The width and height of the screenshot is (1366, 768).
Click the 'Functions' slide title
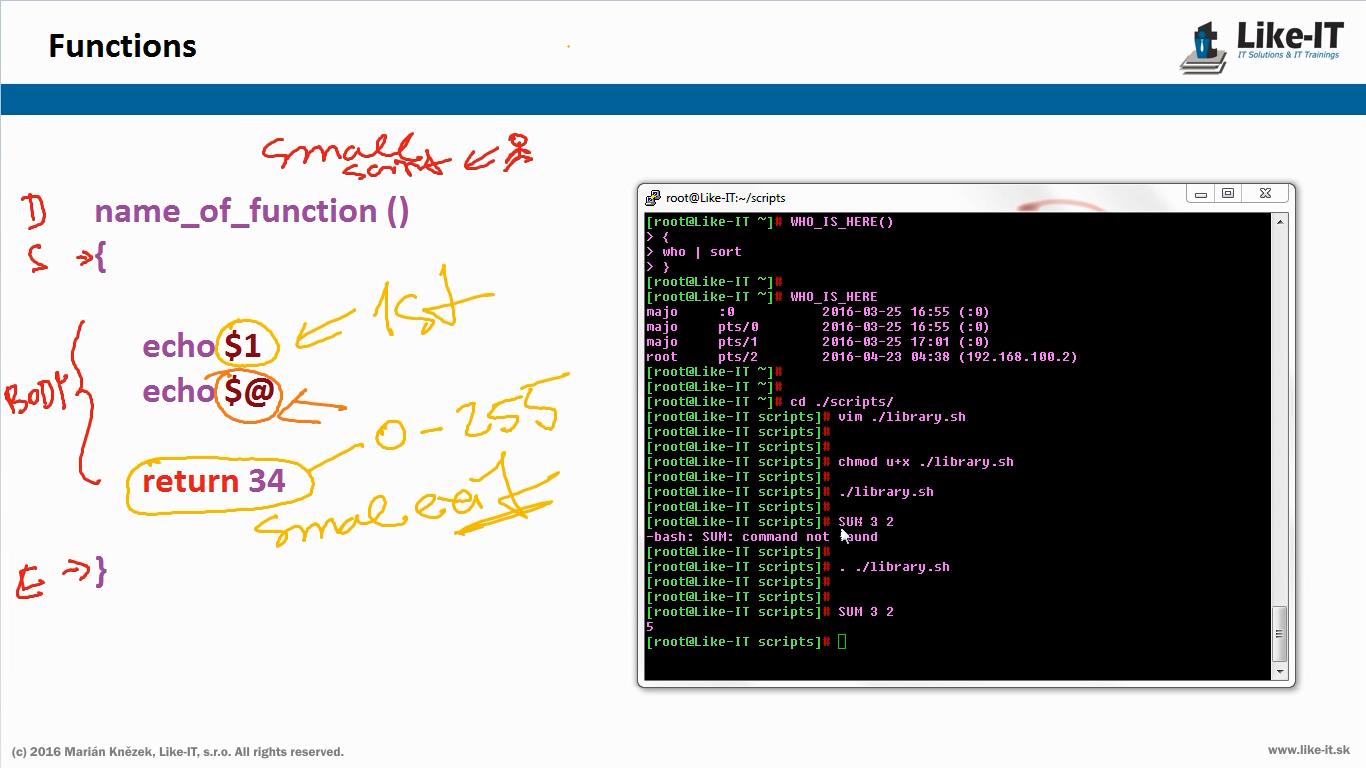pyautogui.click(x=122, y=46)
